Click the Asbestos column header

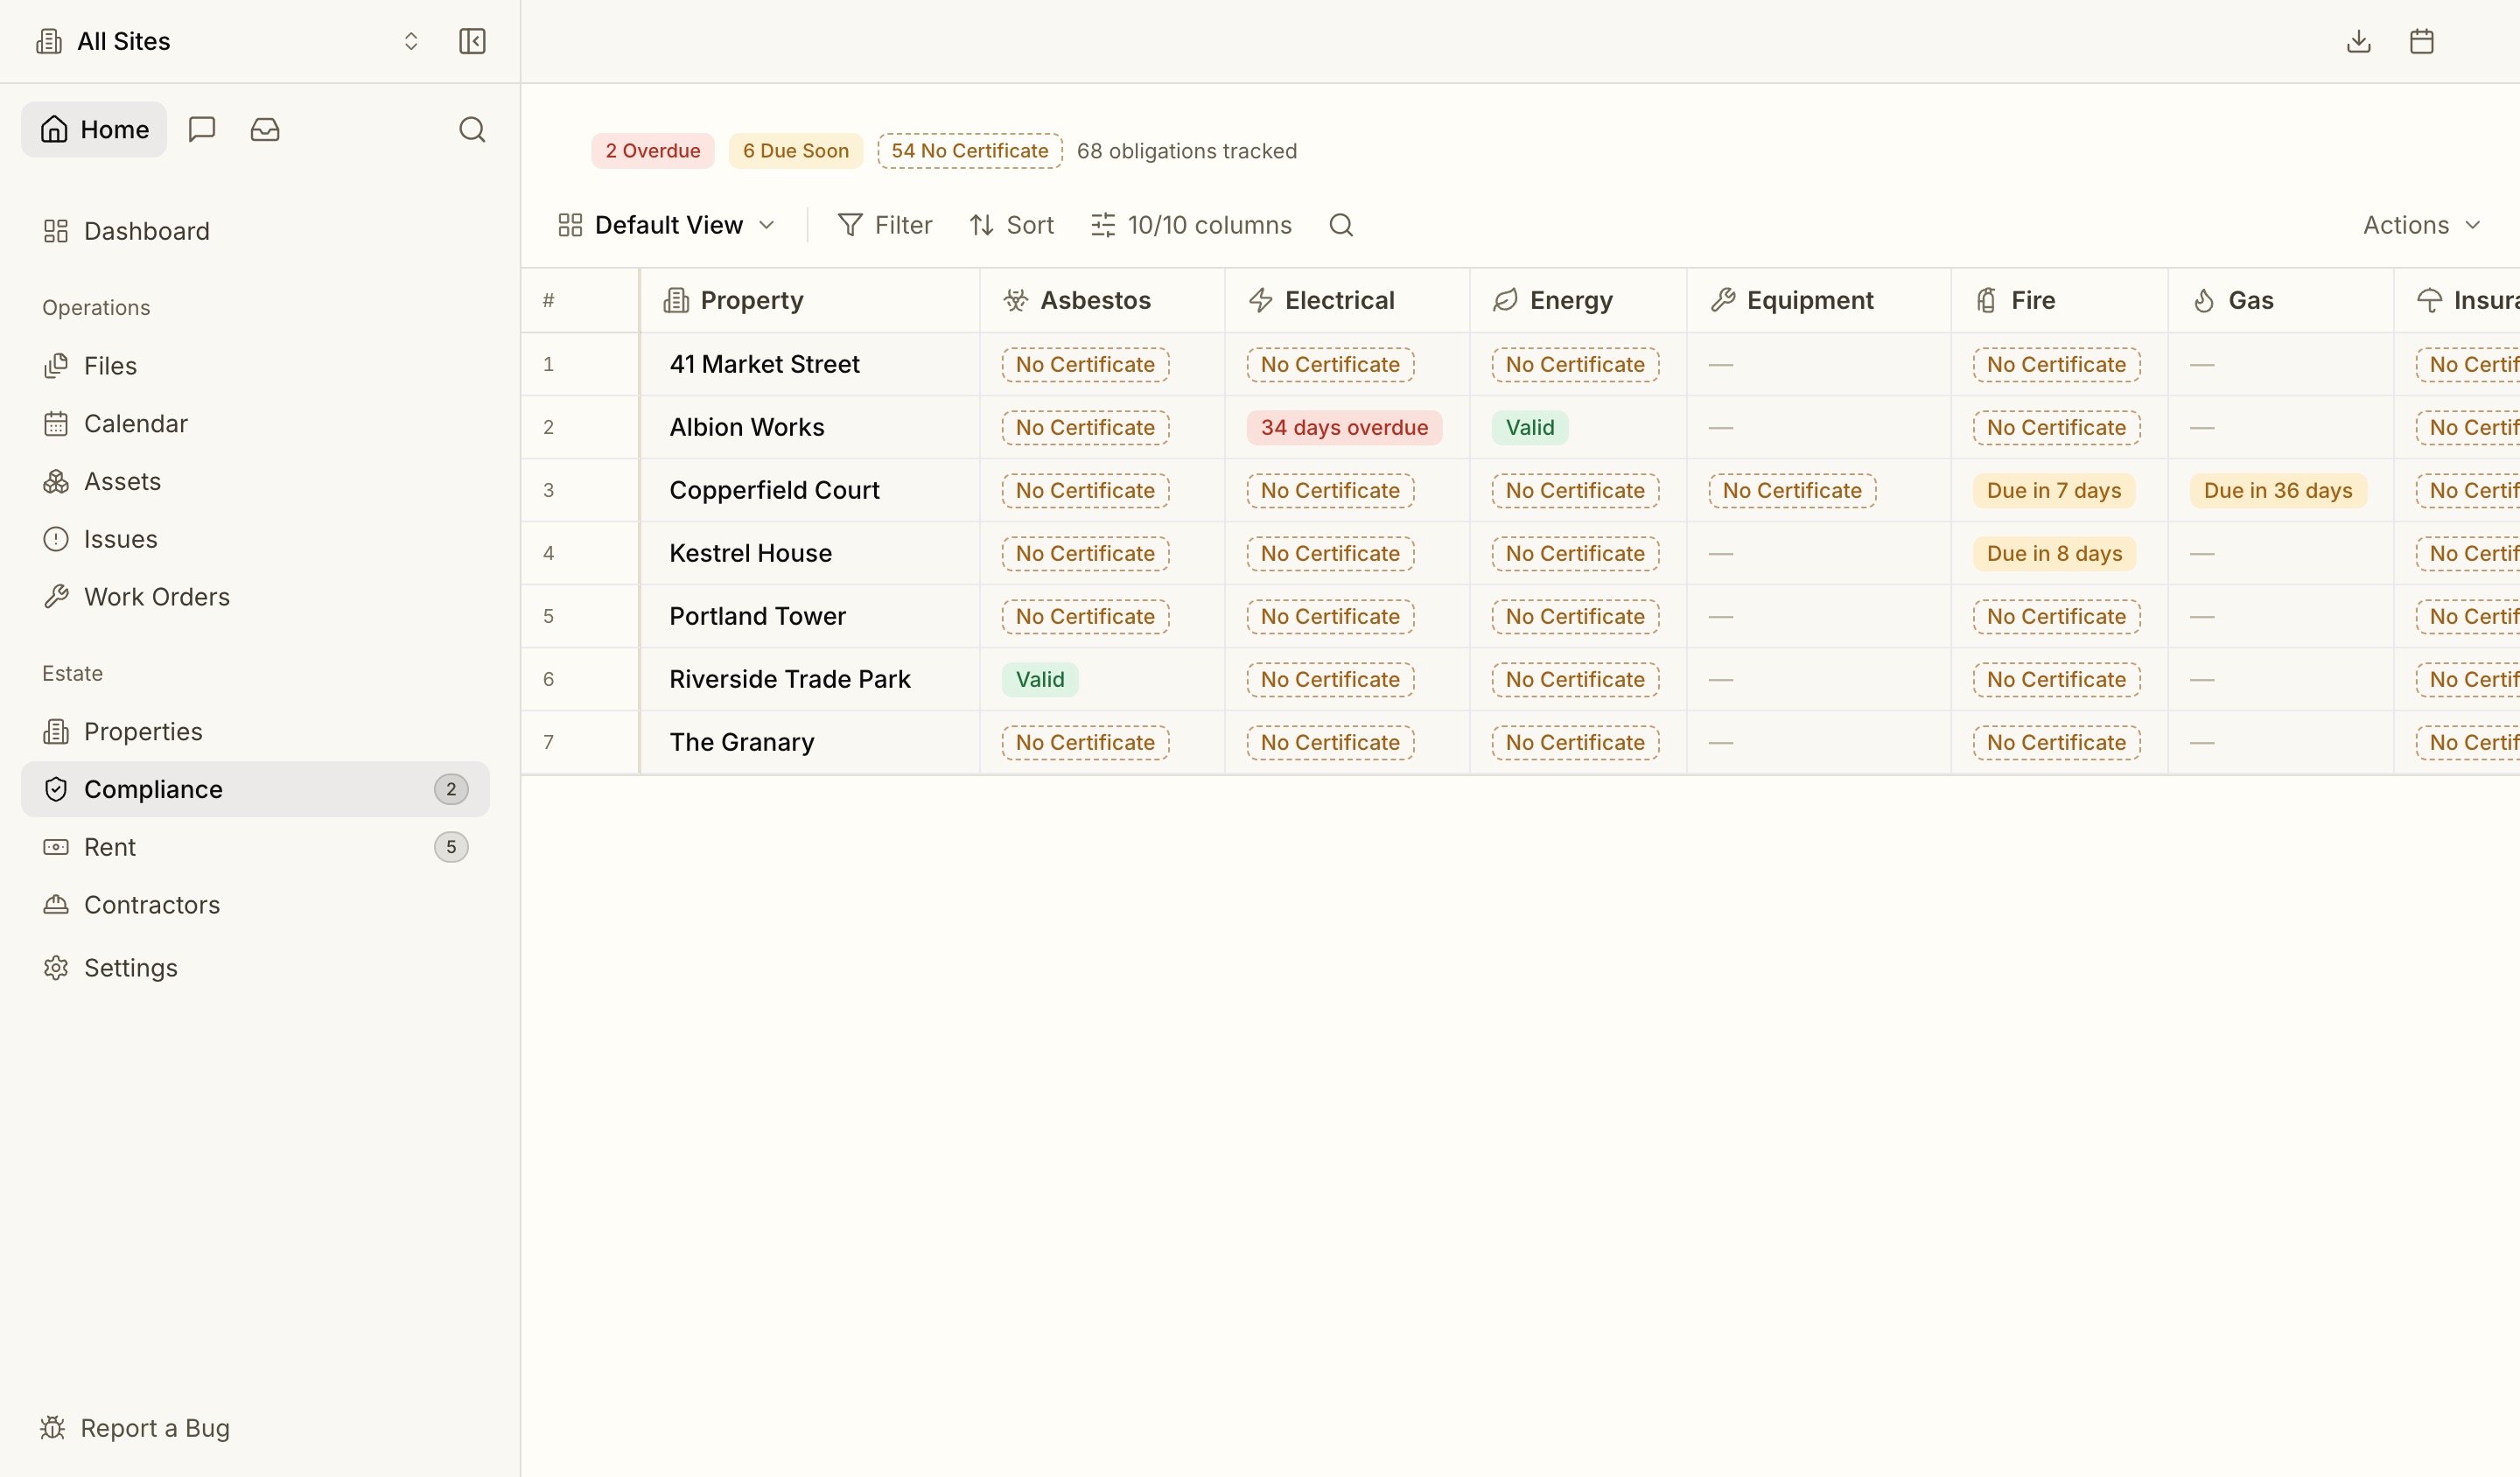pyautogui.click(x=1102, y=300)
